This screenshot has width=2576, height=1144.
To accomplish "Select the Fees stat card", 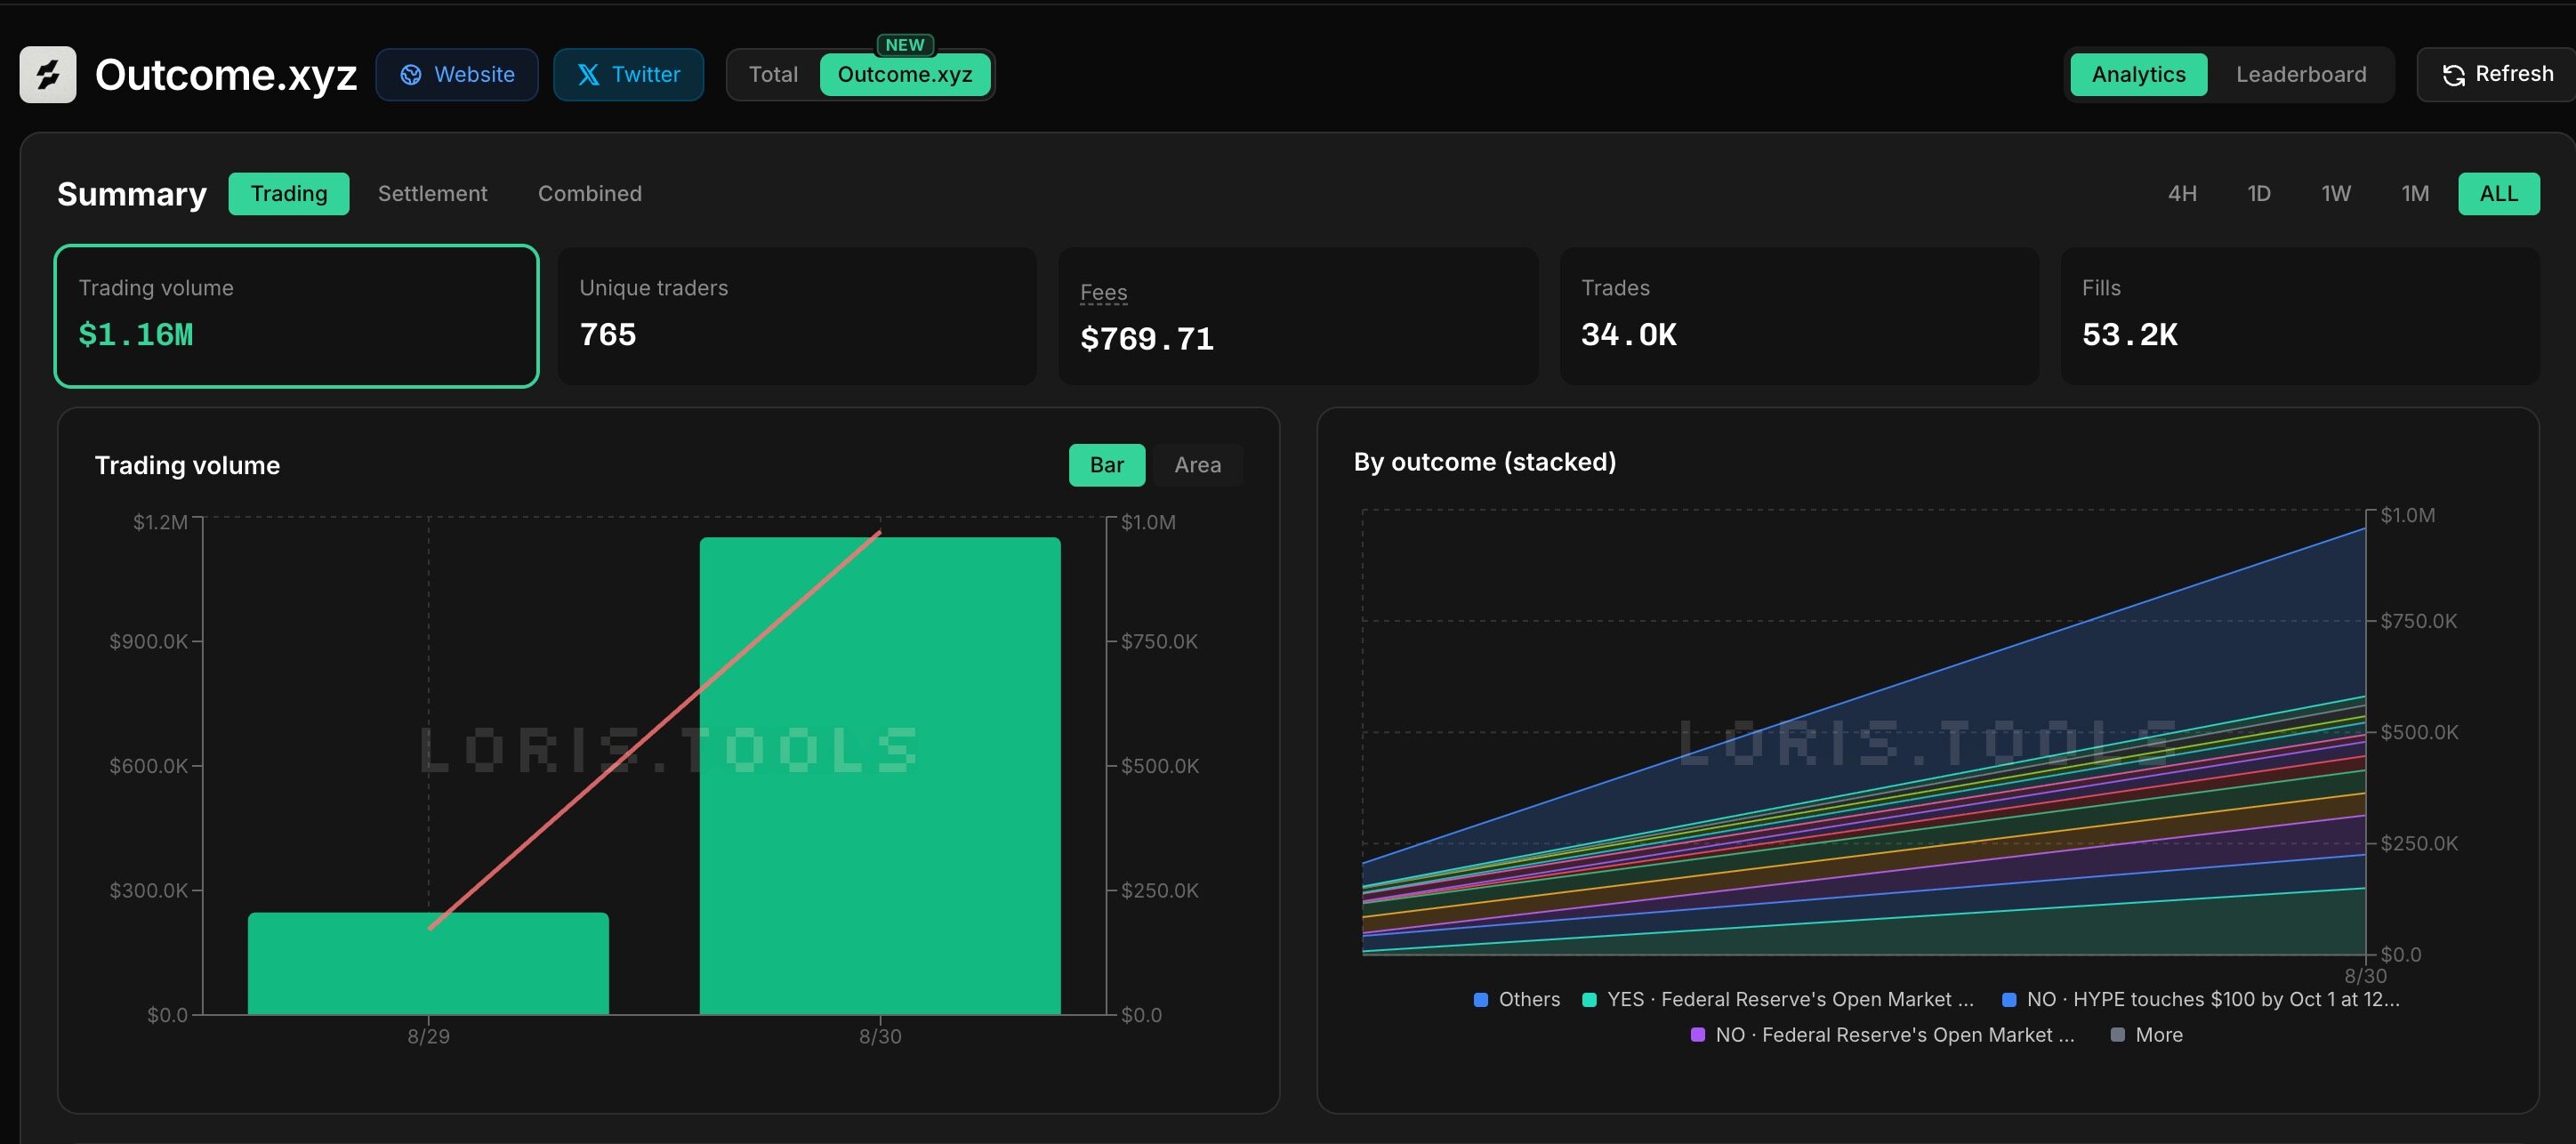I will pyautogui.click(x=1298, y=316).
